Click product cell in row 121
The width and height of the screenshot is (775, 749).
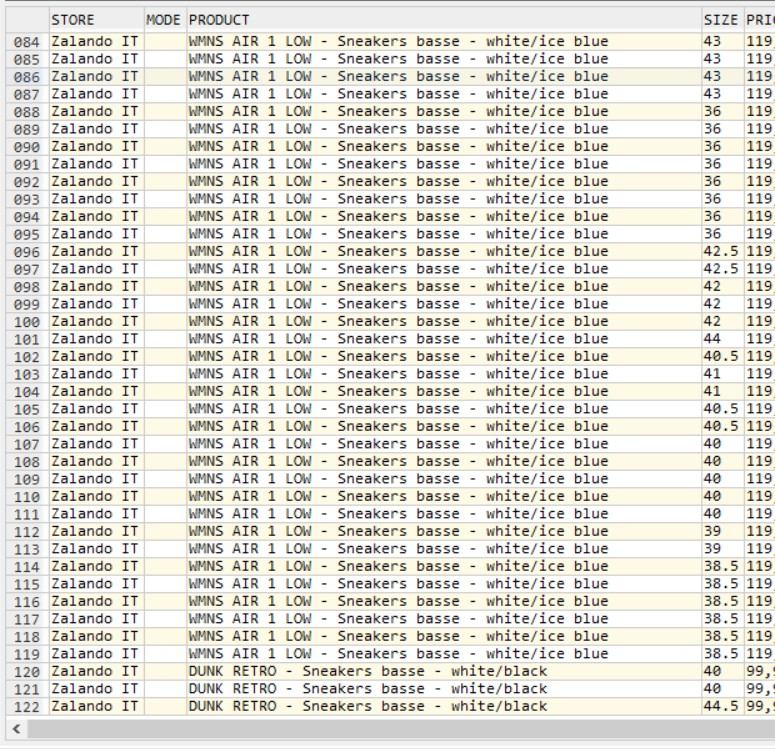444,689
